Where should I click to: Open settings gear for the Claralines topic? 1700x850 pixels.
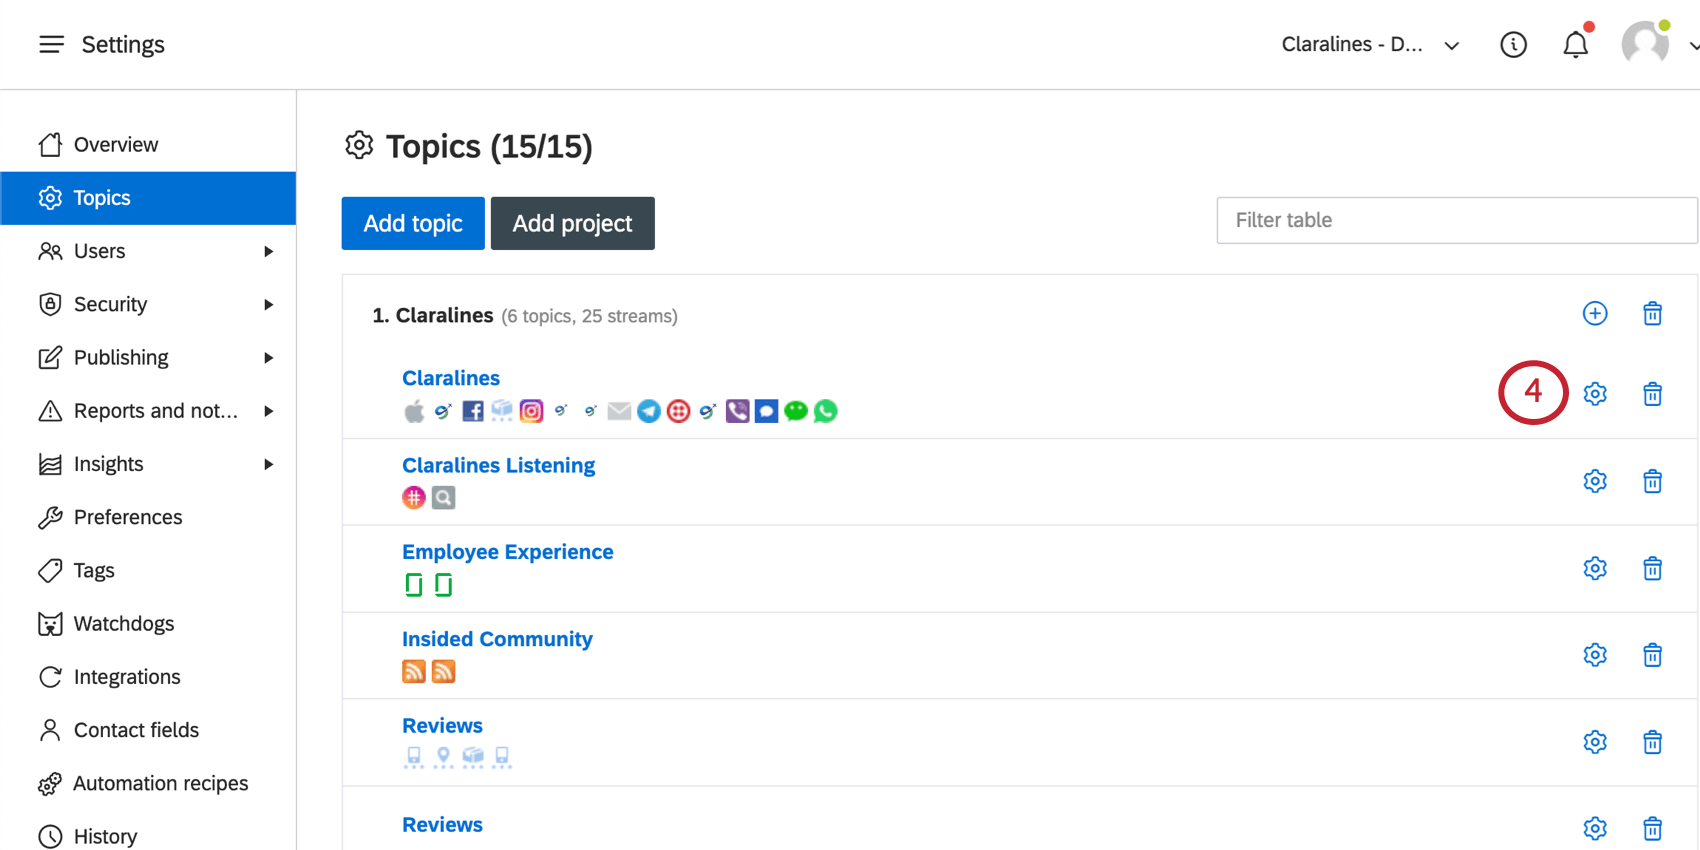pyautogui.click(x=1595, y=393)
